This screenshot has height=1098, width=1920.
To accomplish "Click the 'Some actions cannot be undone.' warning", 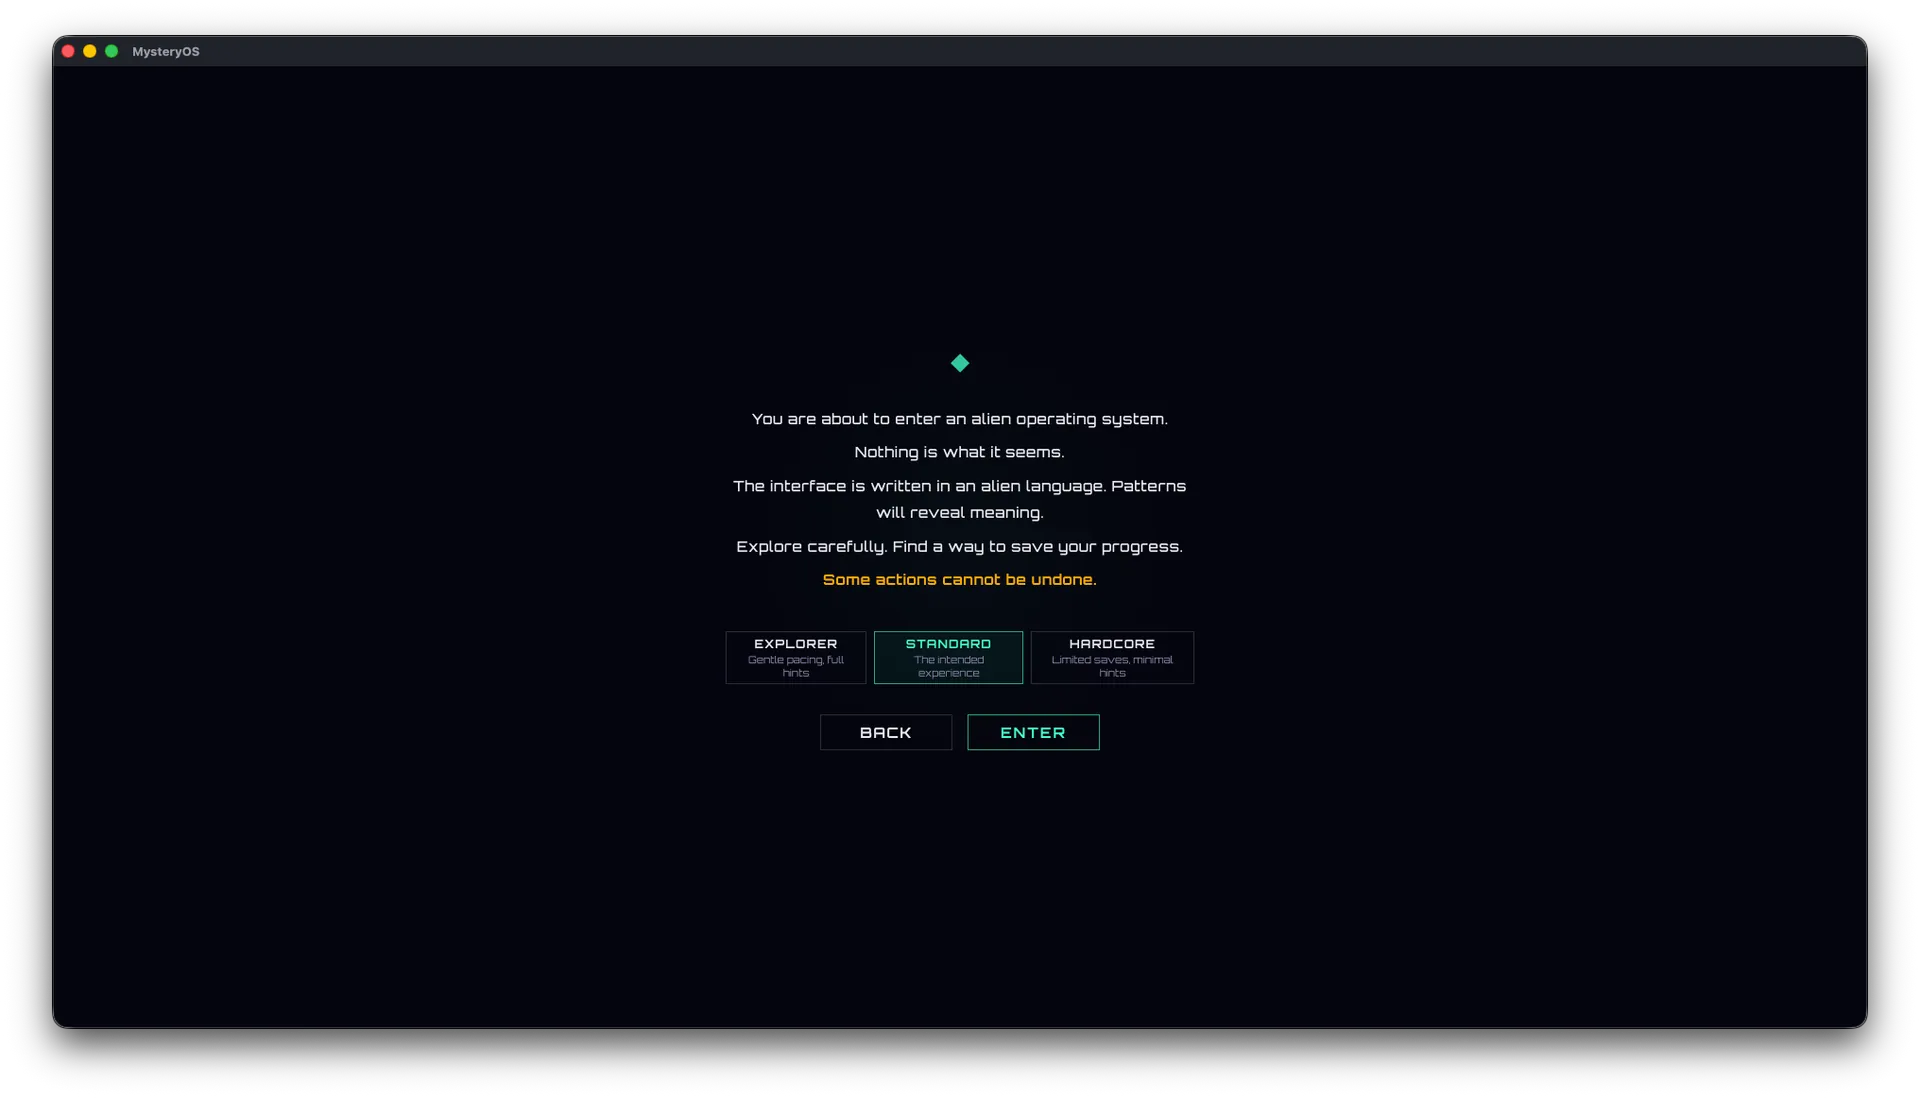I will tap(959, 580).
